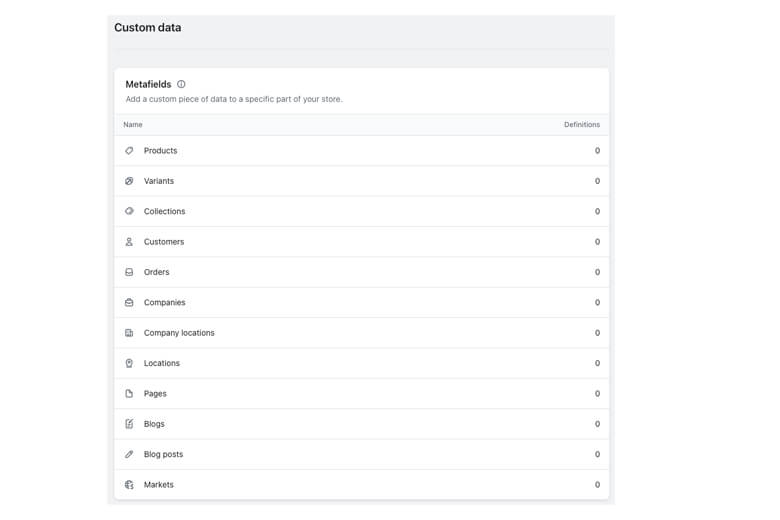The width and height of the screenshot is (780, 520).
Task: Click the Companies icon
Action: click(129, 302)
